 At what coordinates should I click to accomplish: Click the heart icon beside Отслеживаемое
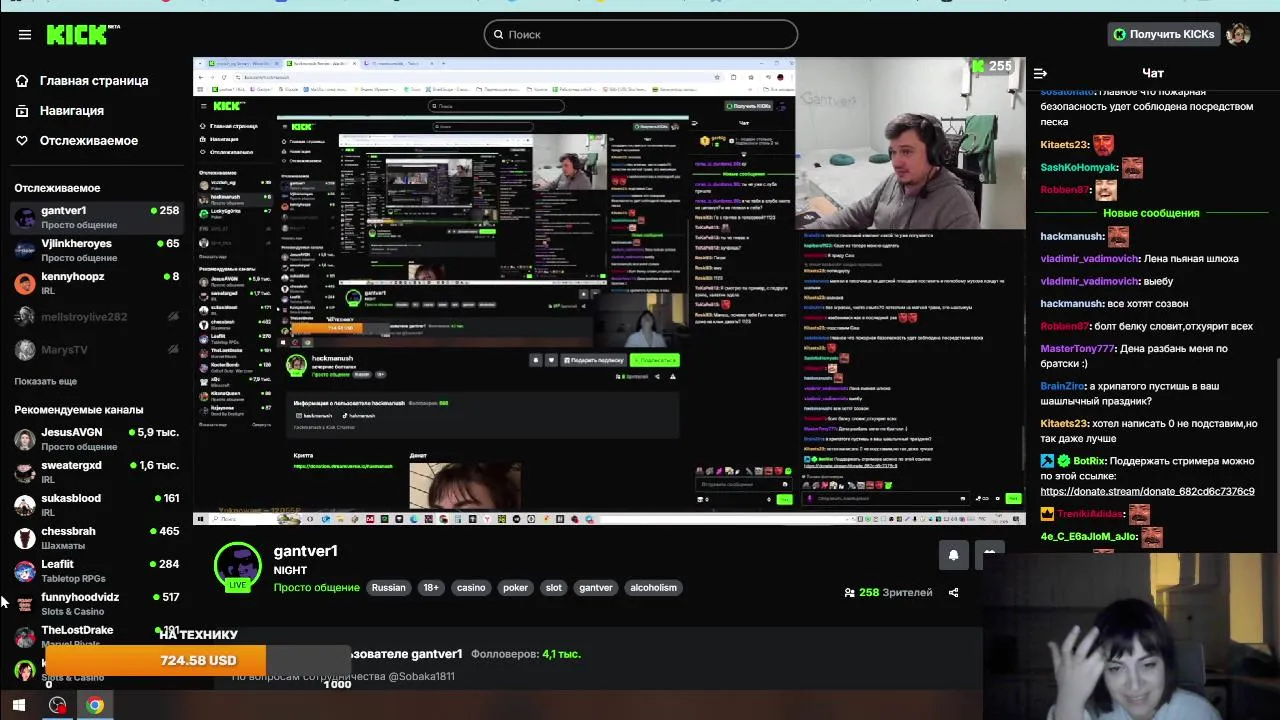pos(22,141)
